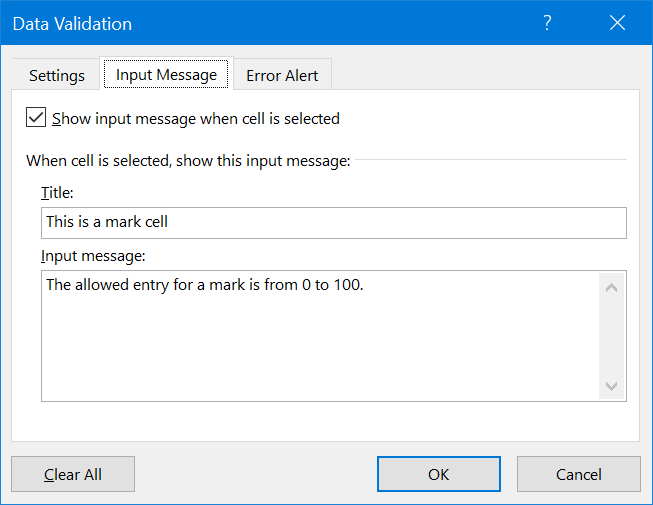The image size is (653, 505).
Task: Click into the Title text field
Action: (x=333, y=222)
